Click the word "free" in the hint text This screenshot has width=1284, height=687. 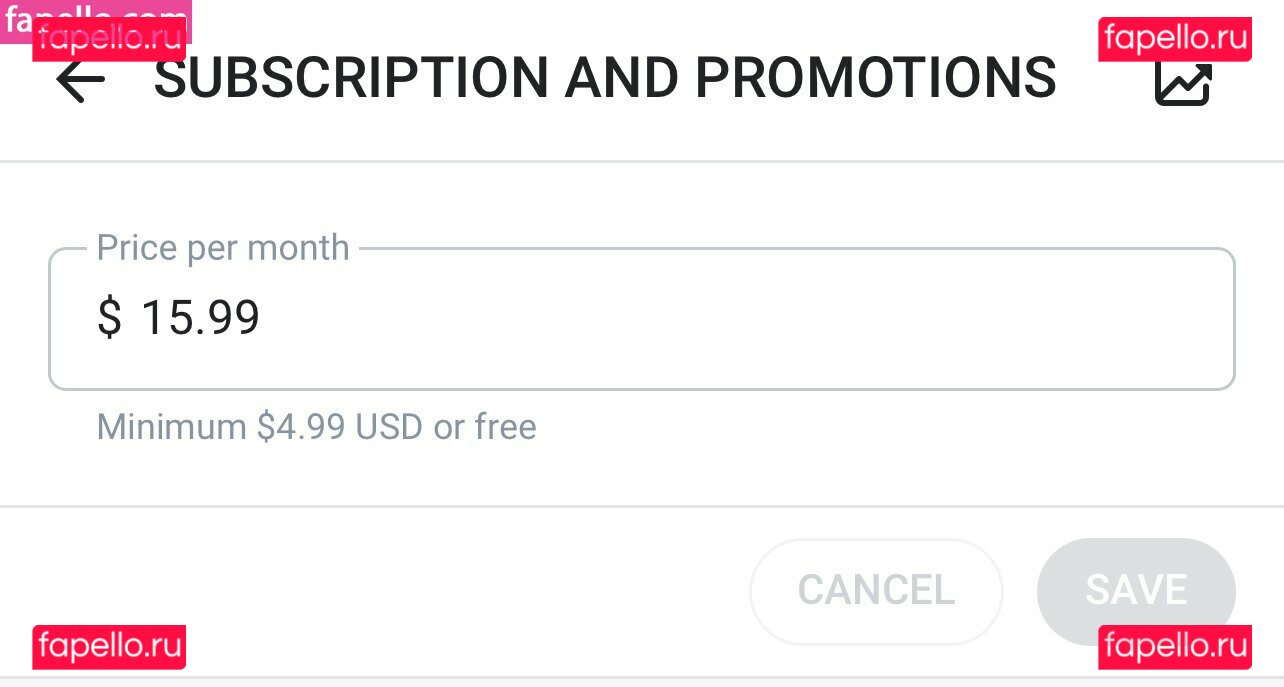[x=506, y=427]
